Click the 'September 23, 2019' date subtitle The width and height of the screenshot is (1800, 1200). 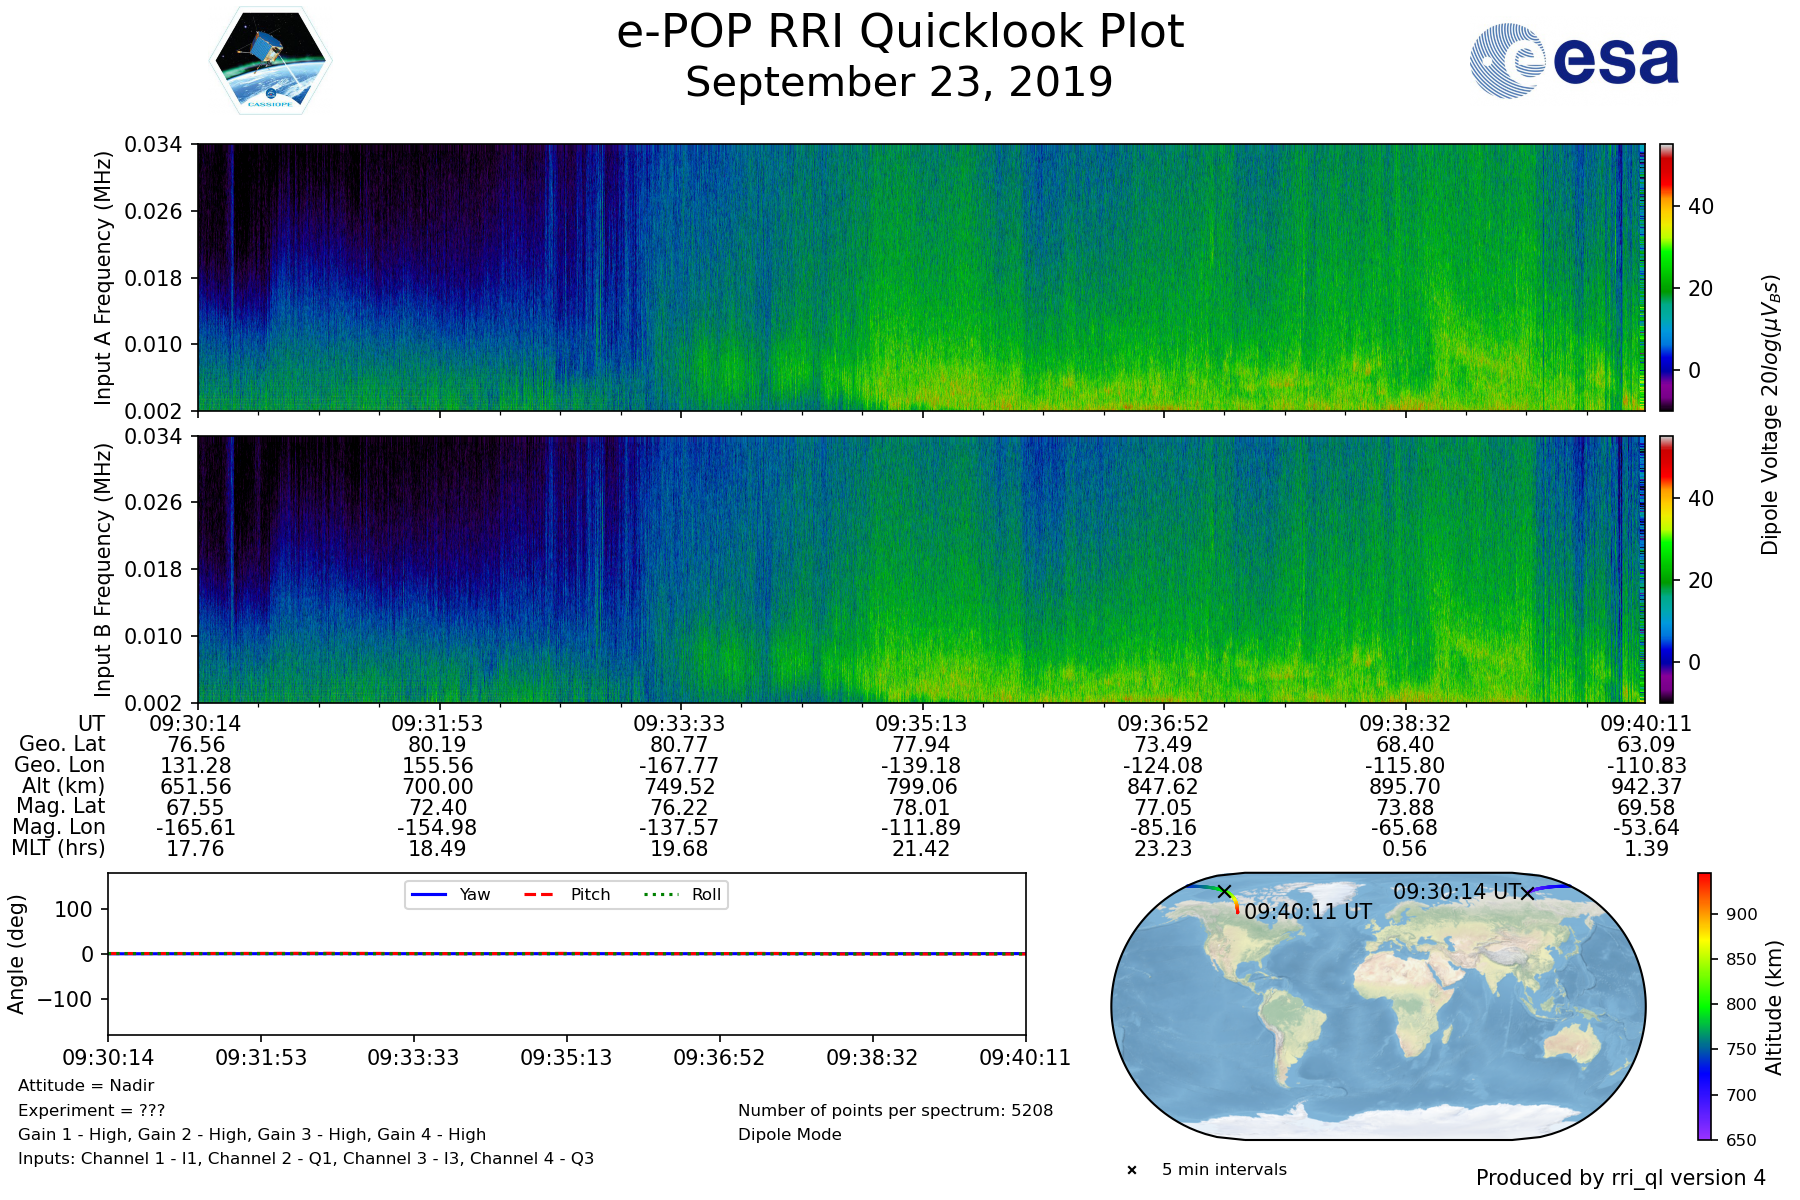pyautogui.click(x=898, y=82)
